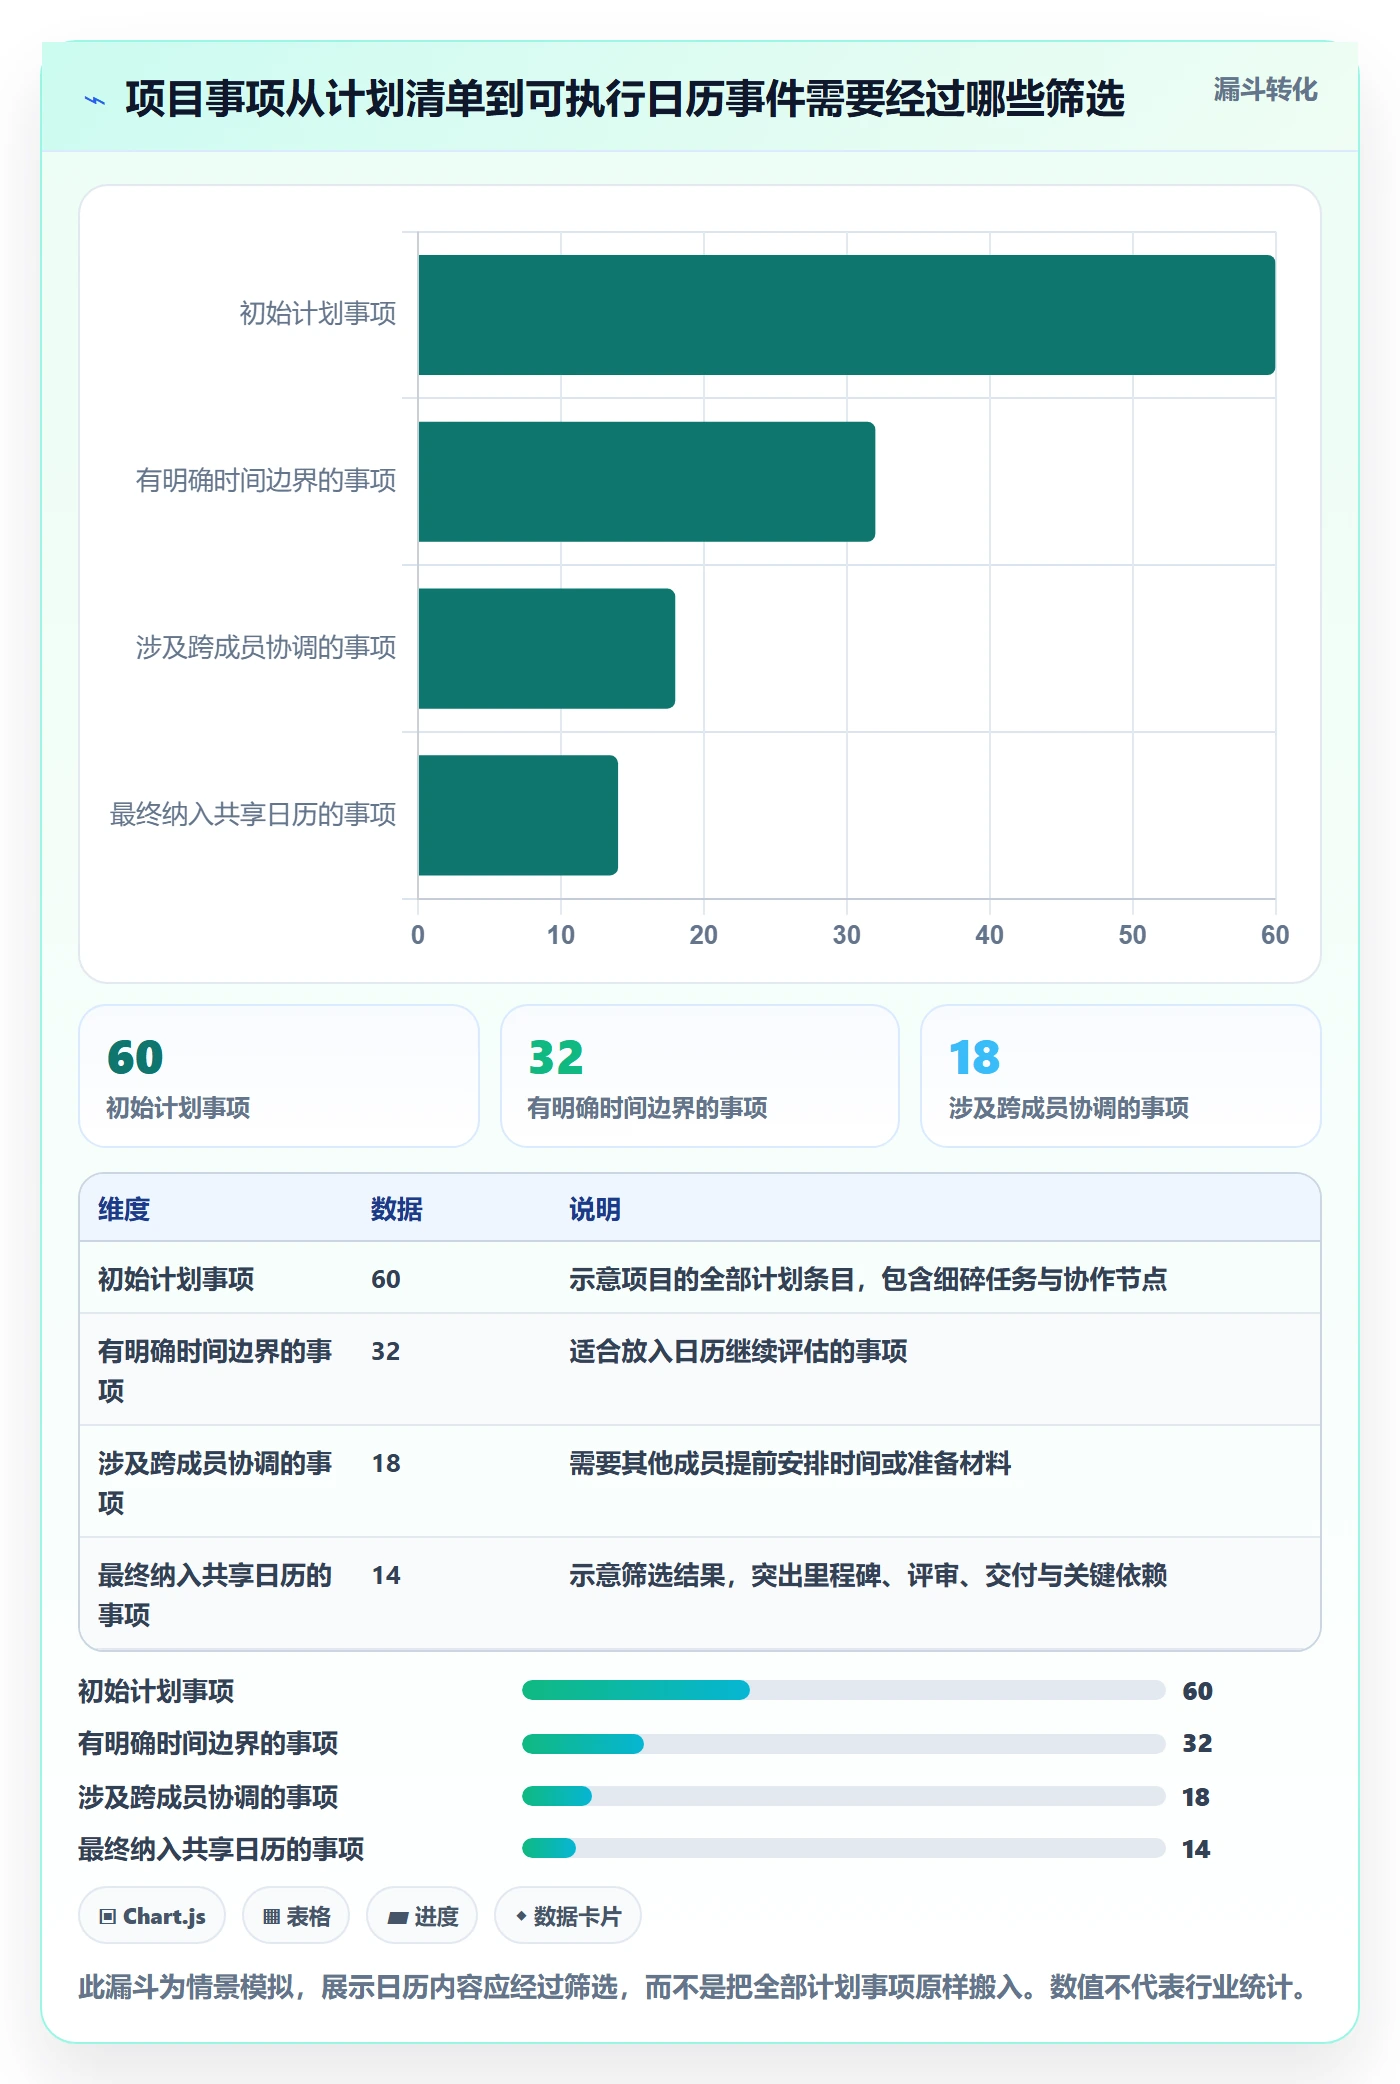Open the data card with value 32
The image size is (1400, 2084).
(x=700, y=1076)
